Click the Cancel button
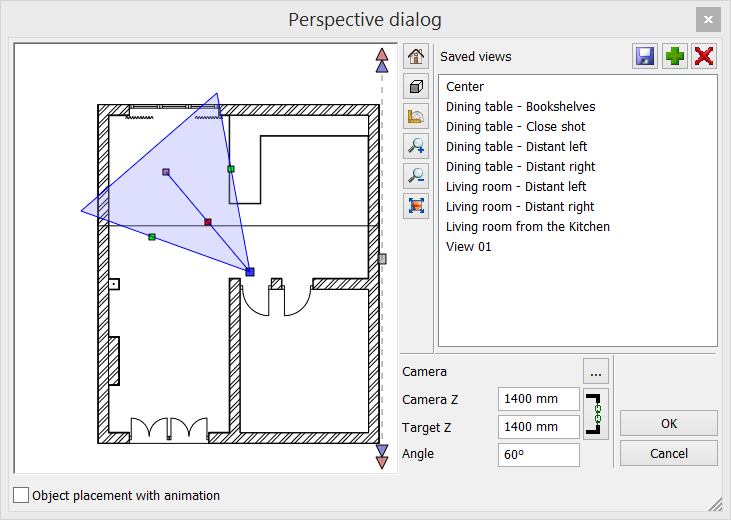Image resolution: width=731 pixels, height=520 pixels. 668,453
